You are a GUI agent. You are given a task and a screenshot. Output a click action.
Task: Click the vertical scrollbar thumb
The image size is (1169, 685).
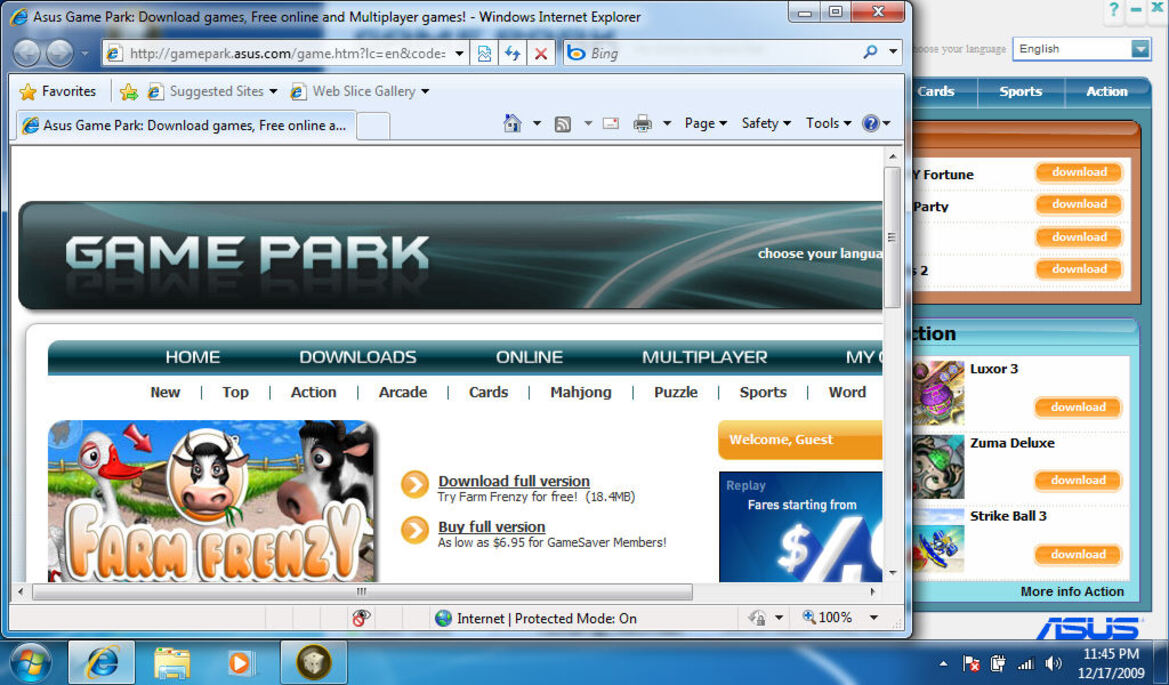pyautogui.click(x=892, y=237)
